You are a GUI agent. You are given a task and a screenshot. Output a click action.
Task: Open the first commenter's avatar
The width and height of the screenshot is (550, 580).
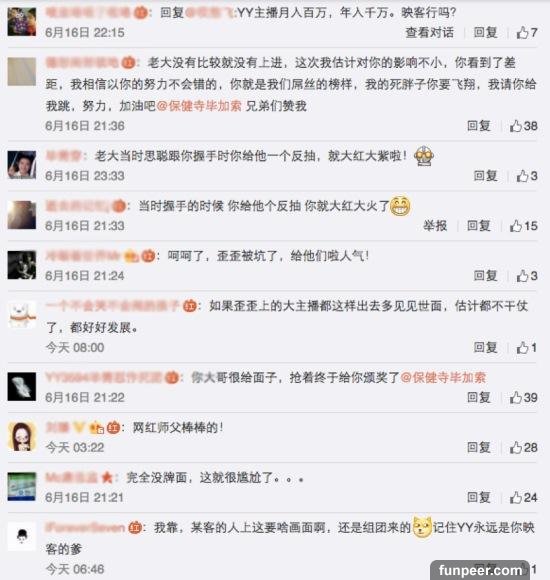pos(22,22)
